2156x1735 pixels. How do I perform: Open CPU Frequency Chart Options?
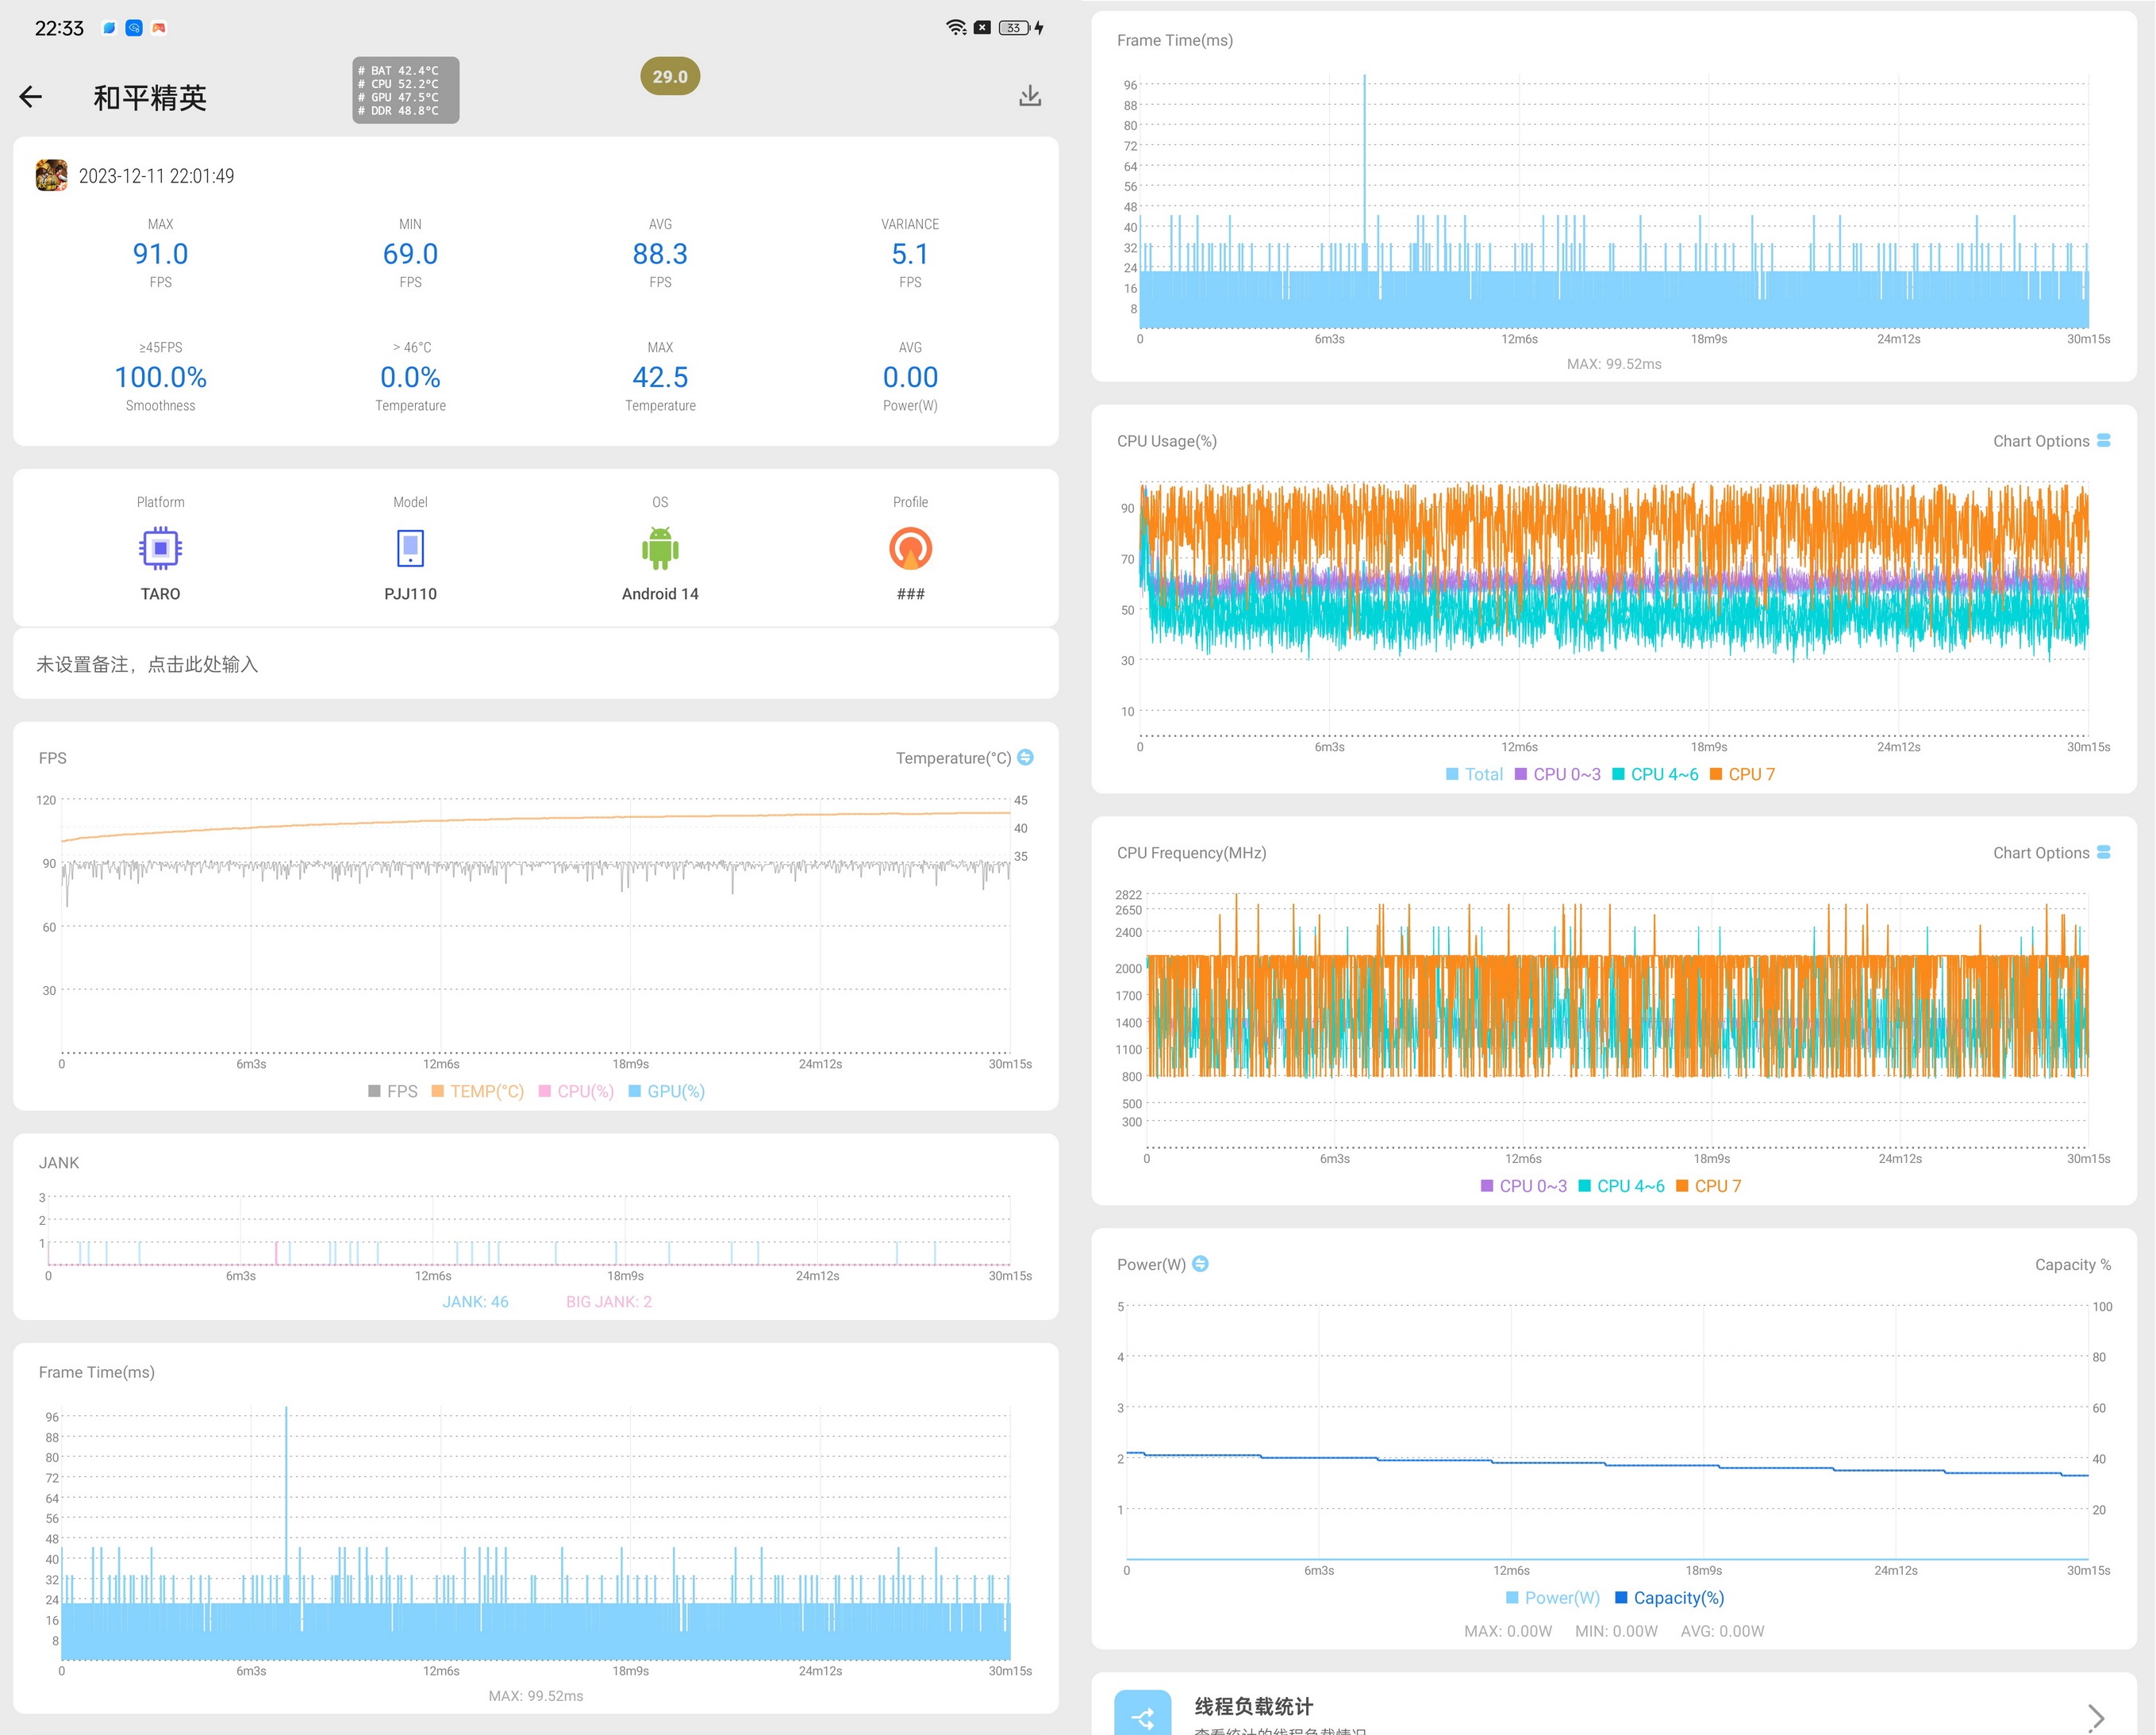click(2051, 853)
